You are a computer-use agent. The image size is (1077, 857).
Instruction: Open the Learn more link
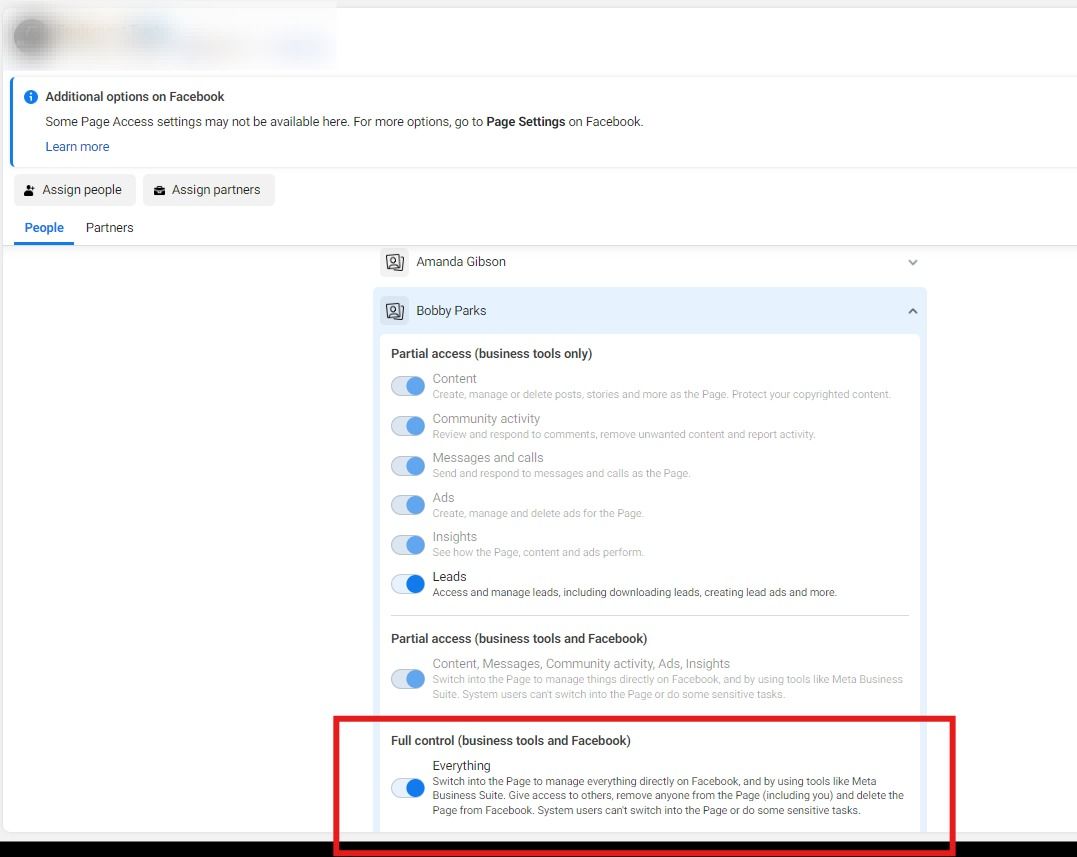(77, 147)
